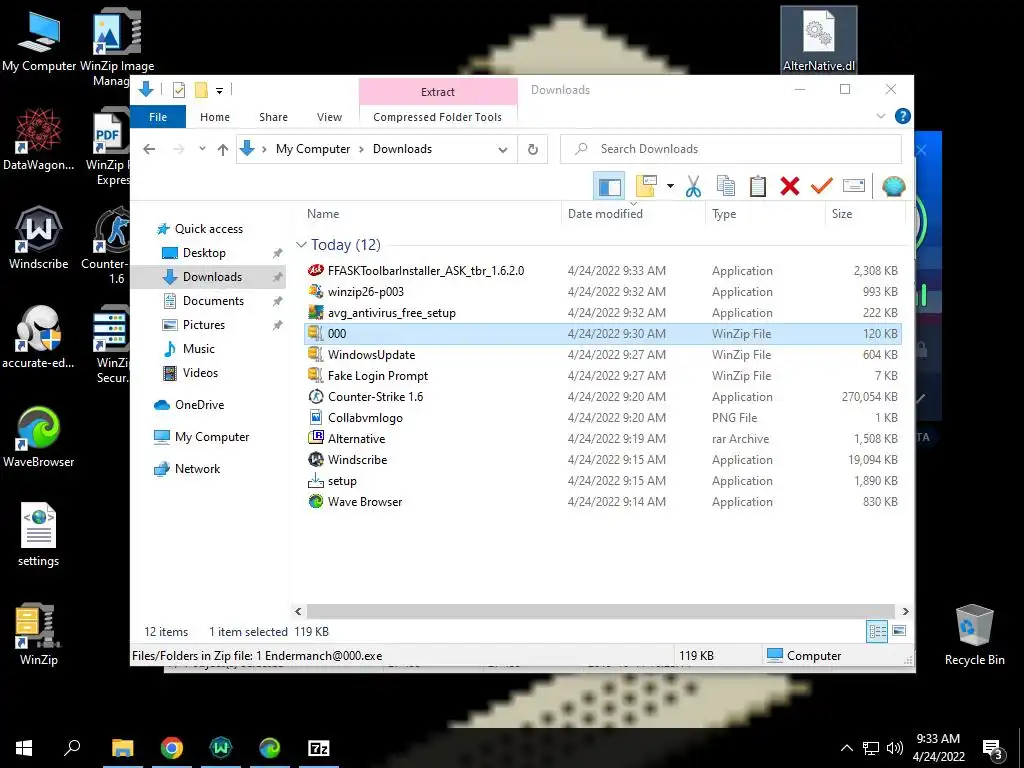Select Music in navigation pane
This screenshot has height=768, width=1024.
click(199, 349)
